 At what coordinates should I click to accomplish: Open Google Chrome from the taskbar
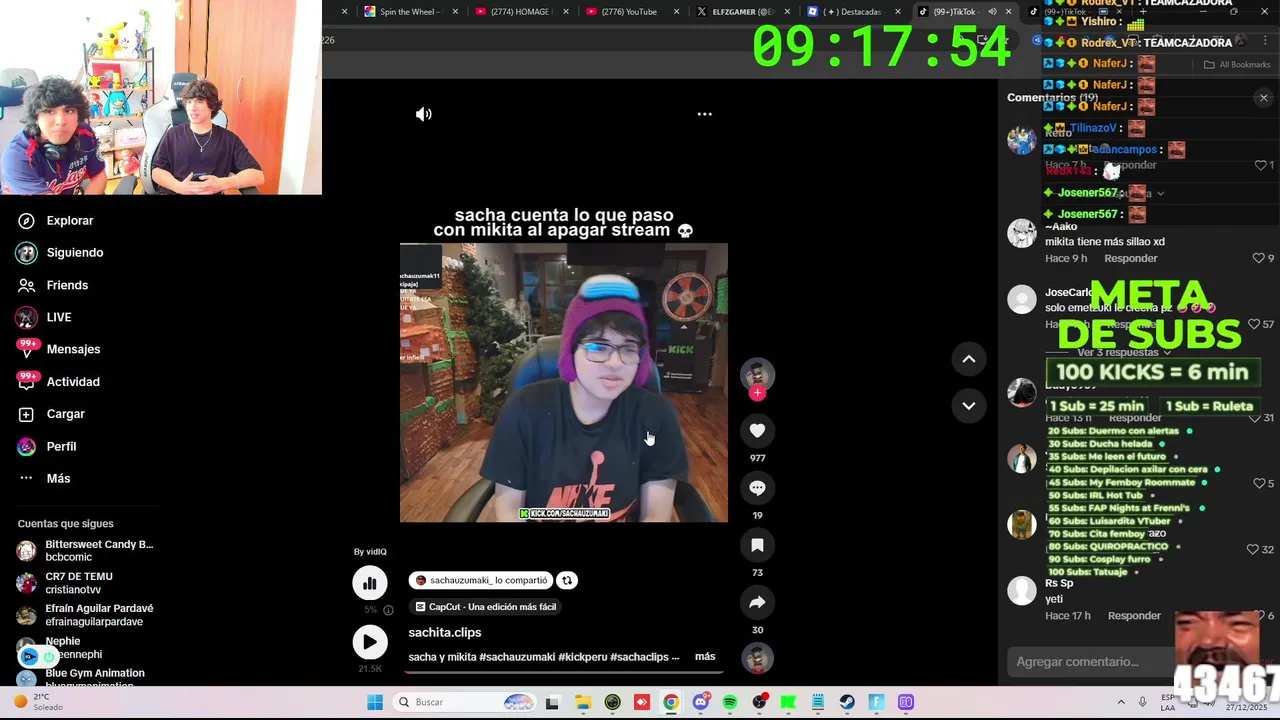click(x=671, y=702)
